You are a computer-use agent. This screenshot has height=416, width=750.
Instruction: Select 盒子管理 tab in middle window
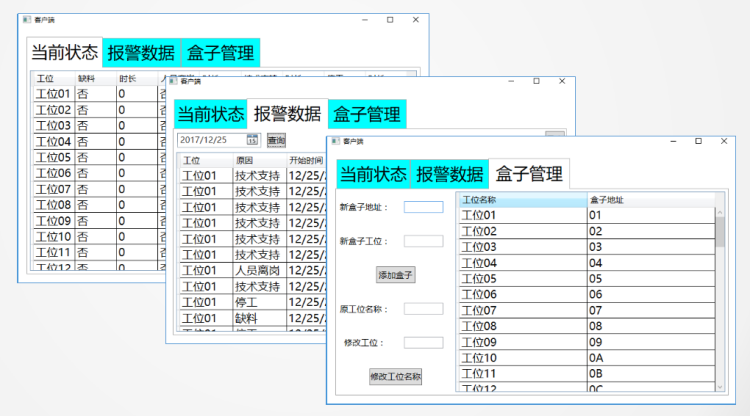click(367, 114)
